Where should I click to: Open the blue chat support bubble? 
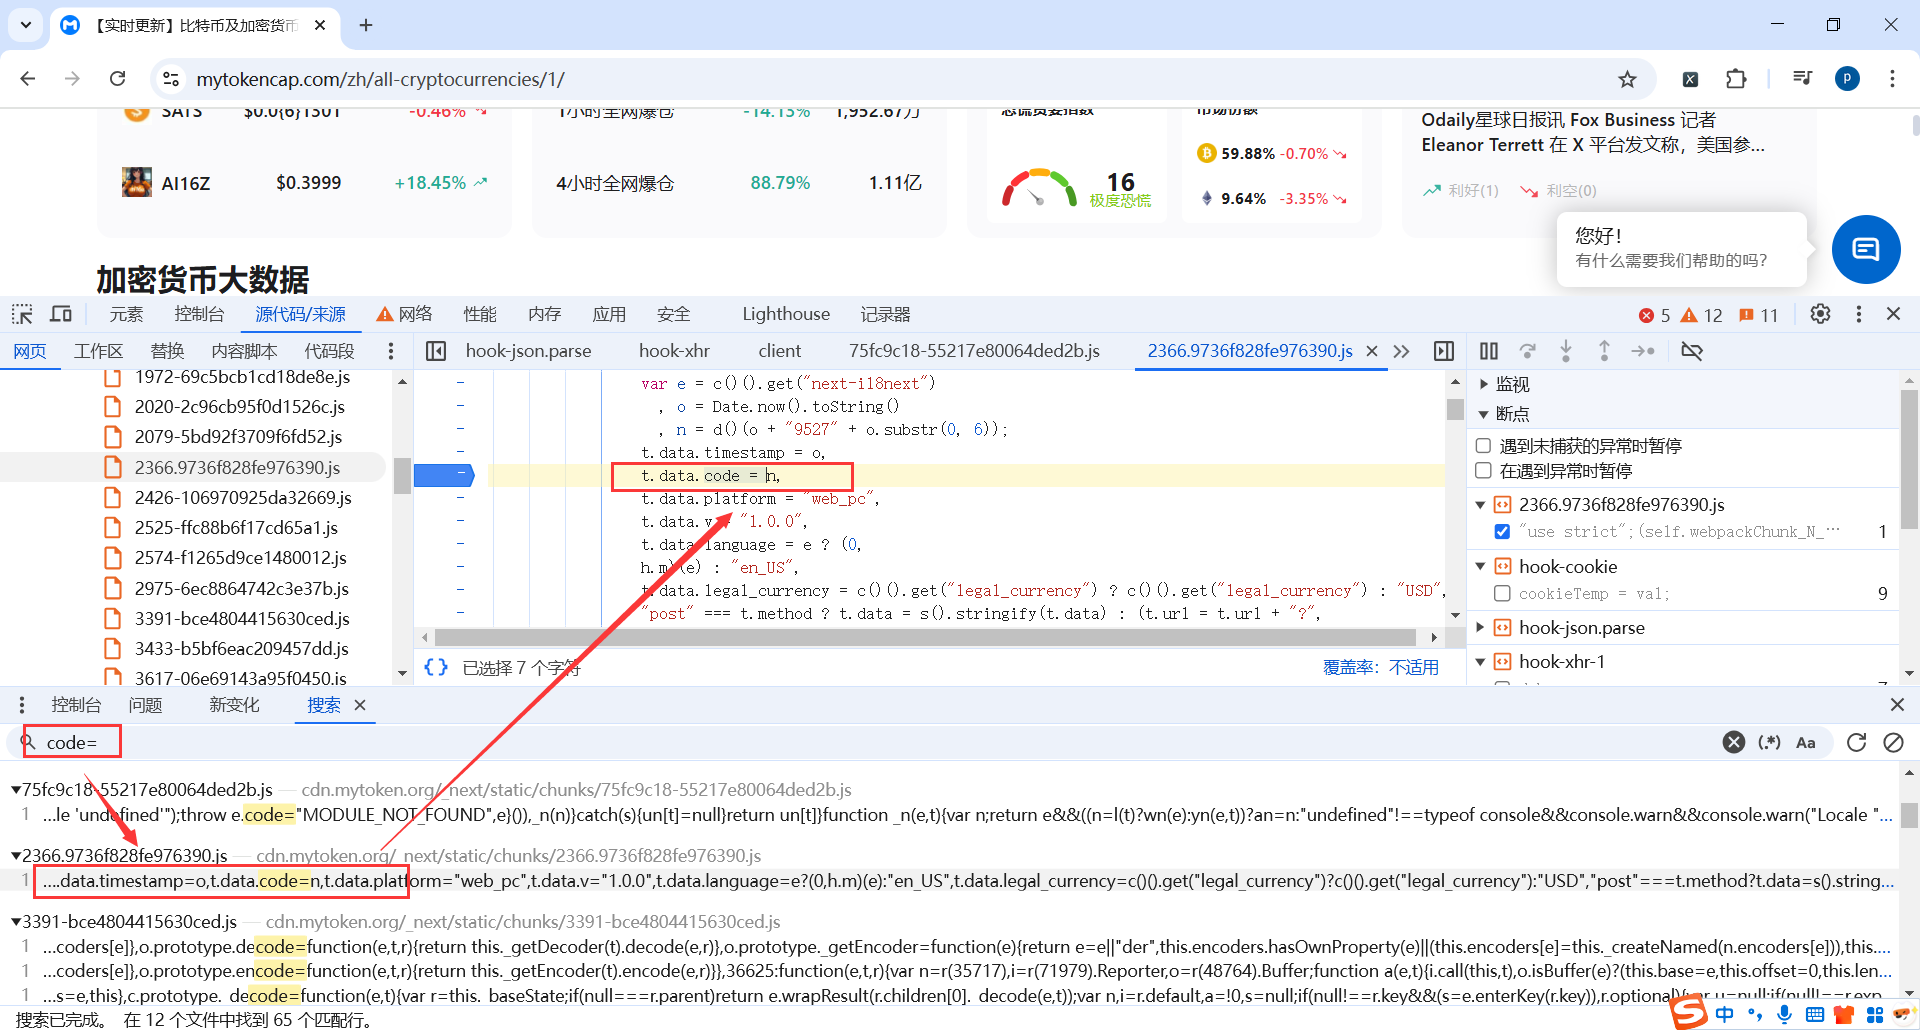(x=1866, y=249)
